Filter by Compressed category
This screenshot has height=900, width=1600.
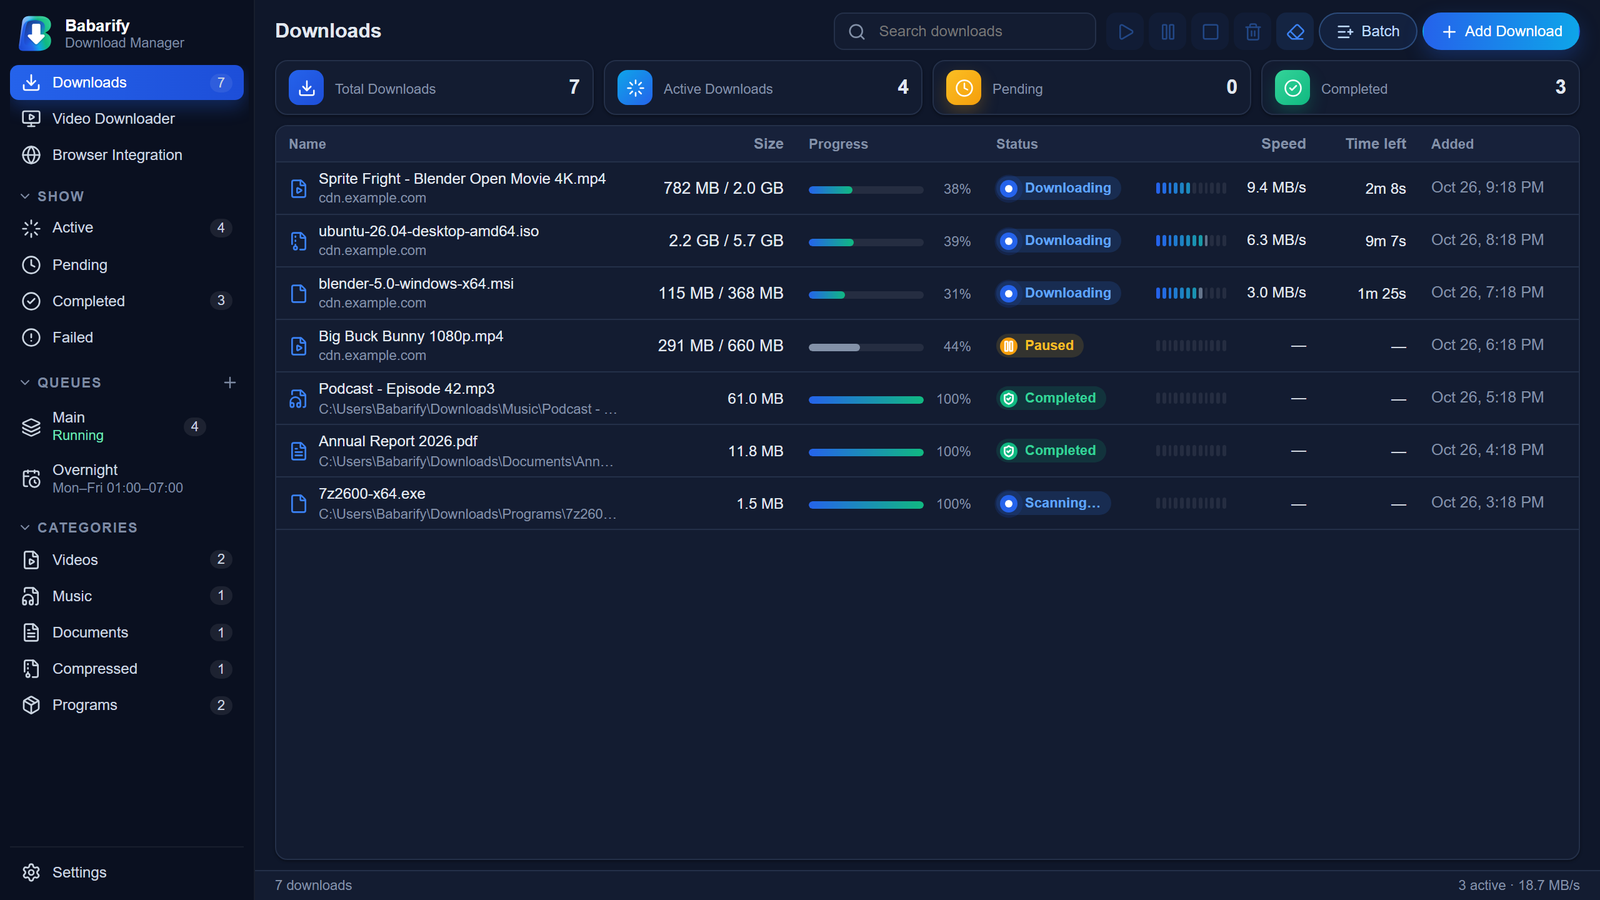click(127, 668)
